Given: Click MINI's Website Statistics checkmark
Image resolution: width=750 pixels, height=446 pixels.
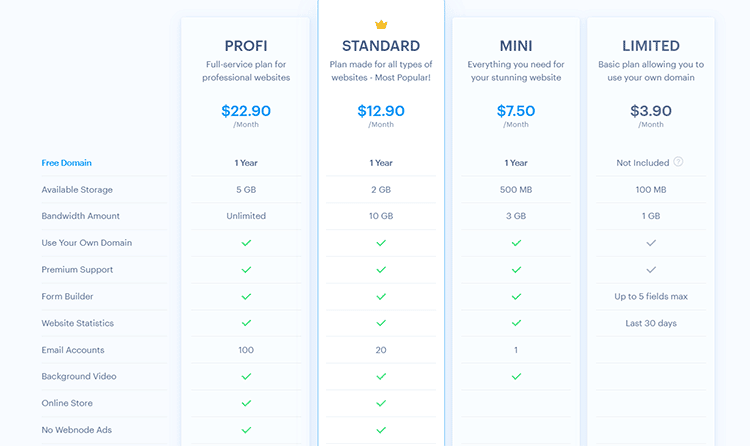Looking at the screenshot, I should point(516,323).
